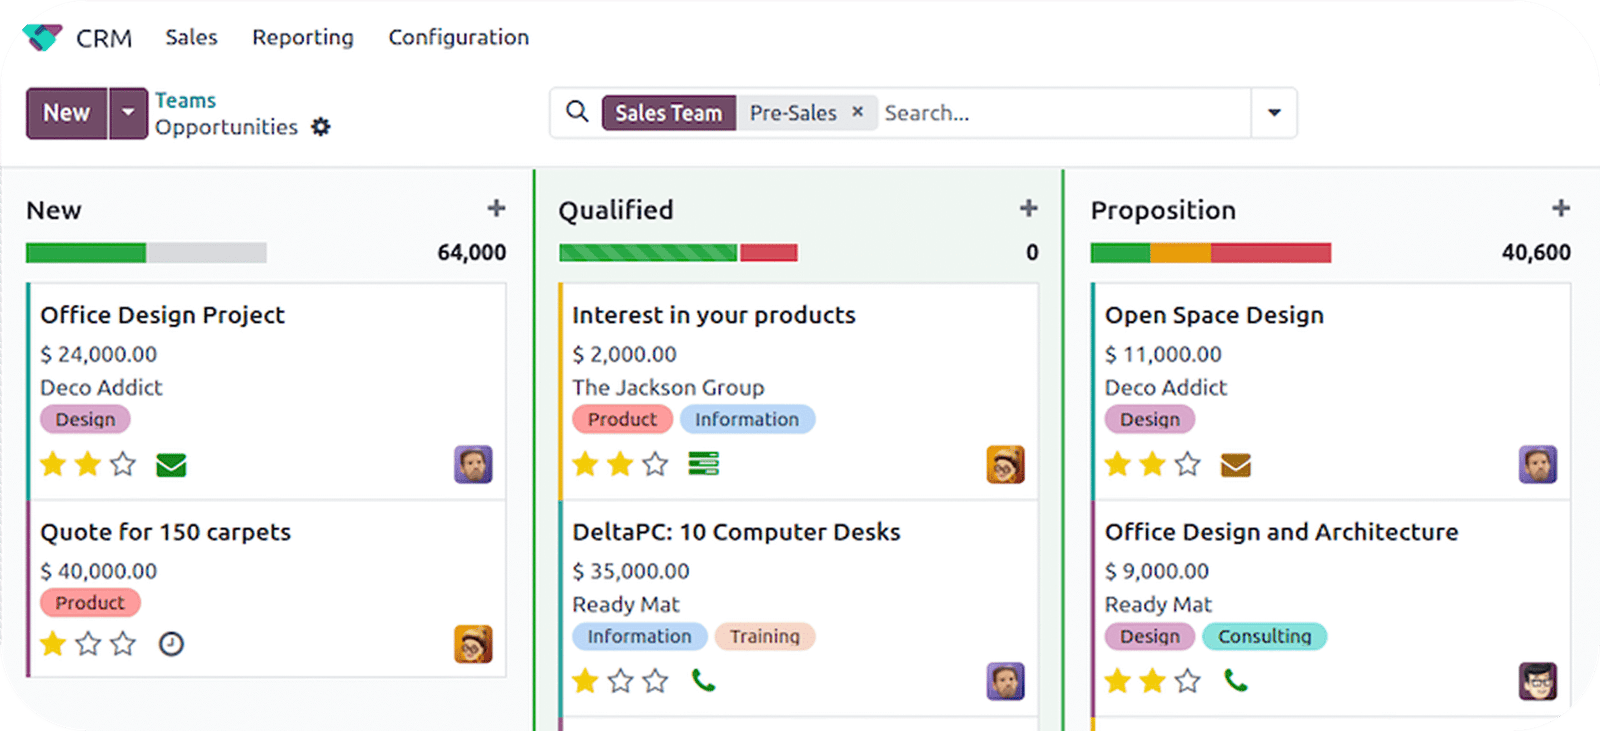Image resolution: width=1600 pixels, height=731 pixels.
Task: Click the CRM app logo icon
Action: coord(44,38)
